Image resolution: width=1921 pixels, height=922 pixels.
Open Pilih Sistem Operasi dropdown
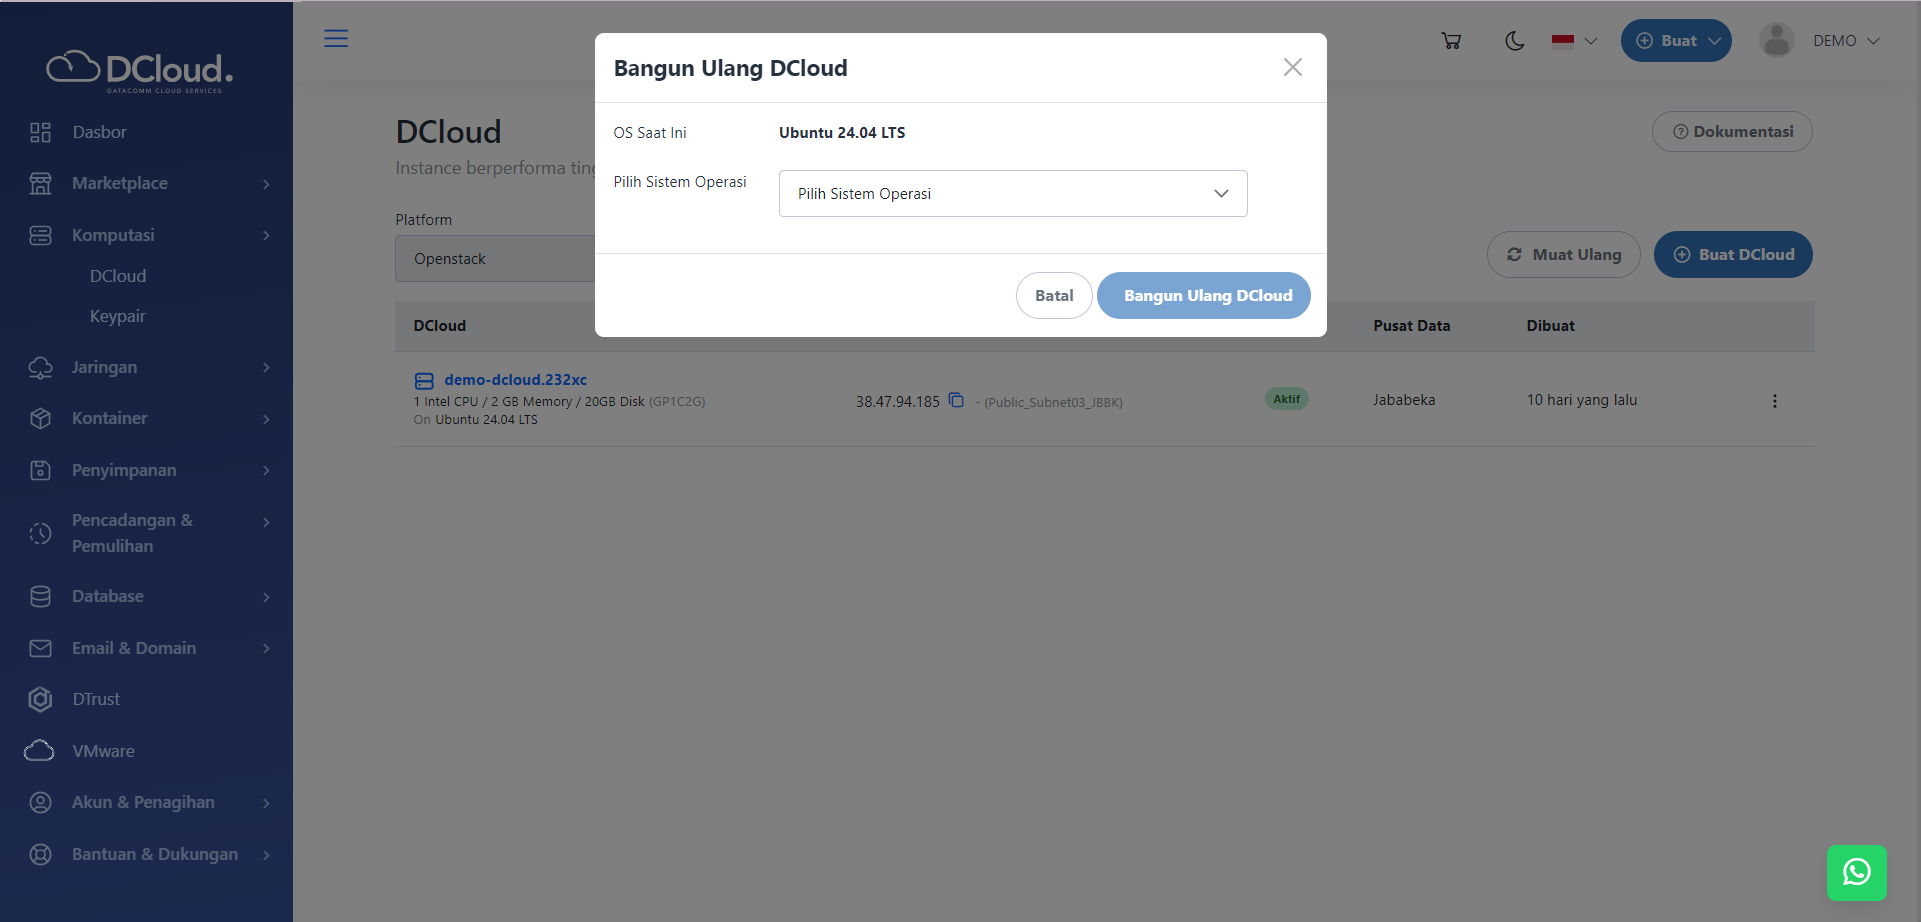[1012, 194]
